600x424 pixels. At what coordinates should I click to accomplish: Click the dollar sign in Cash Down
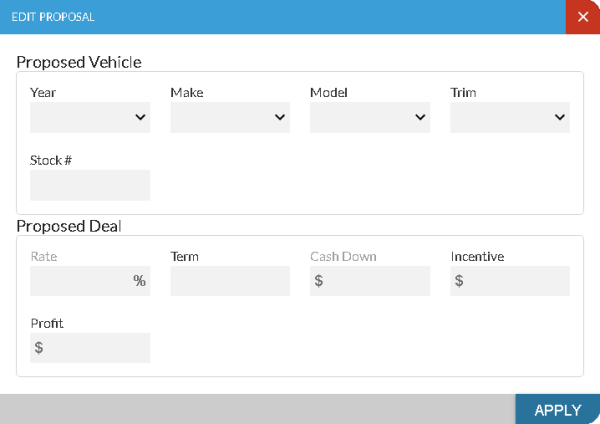point(319,281)
